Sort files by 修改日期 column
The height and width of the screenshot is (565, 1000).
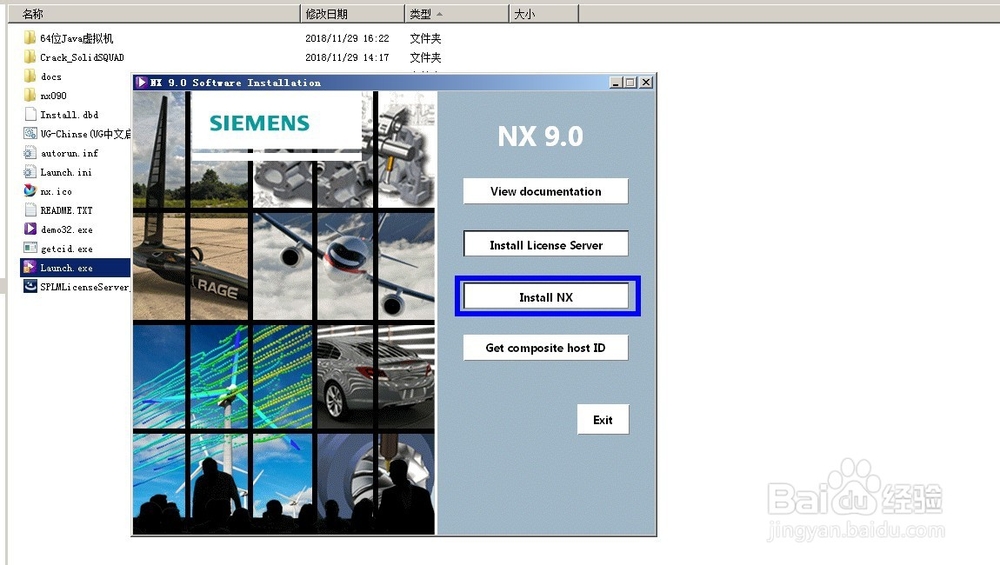point(352,13)
